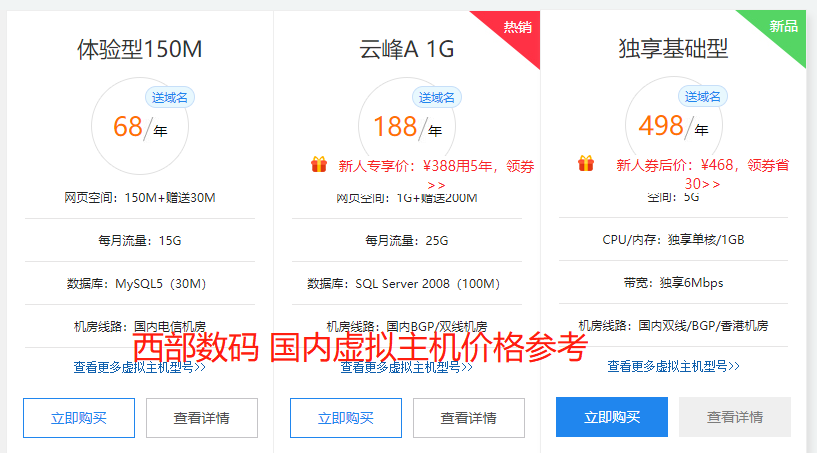
Task: Click the 498/年 price
Action: [673, 126]
